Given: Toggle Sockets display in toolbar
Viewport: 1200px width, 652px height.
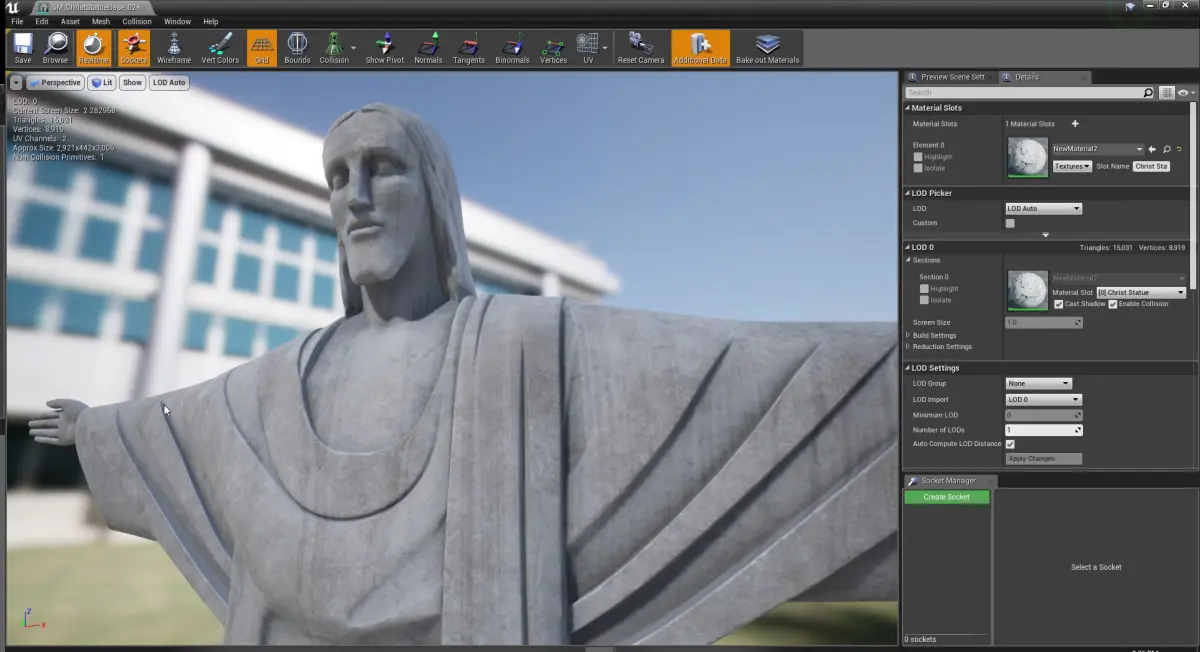Looking at the screenshot, I should click(x=133, y=48).
